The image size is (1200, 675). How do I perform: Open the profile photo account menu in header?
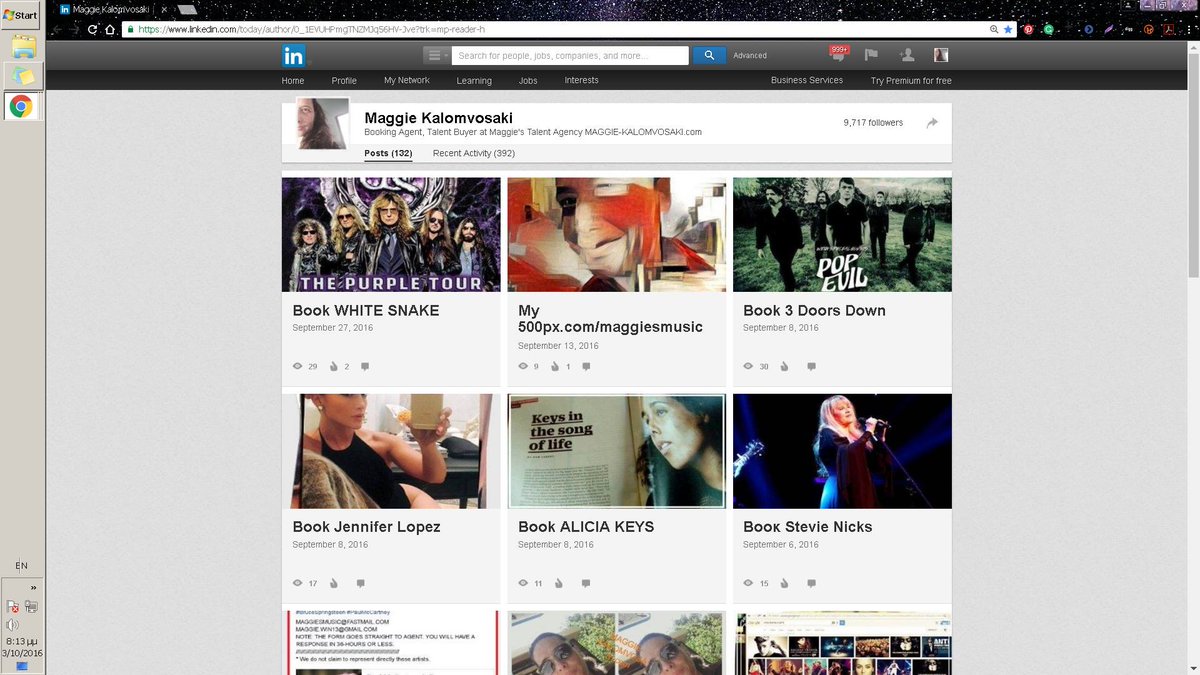(x=941, y=56)
